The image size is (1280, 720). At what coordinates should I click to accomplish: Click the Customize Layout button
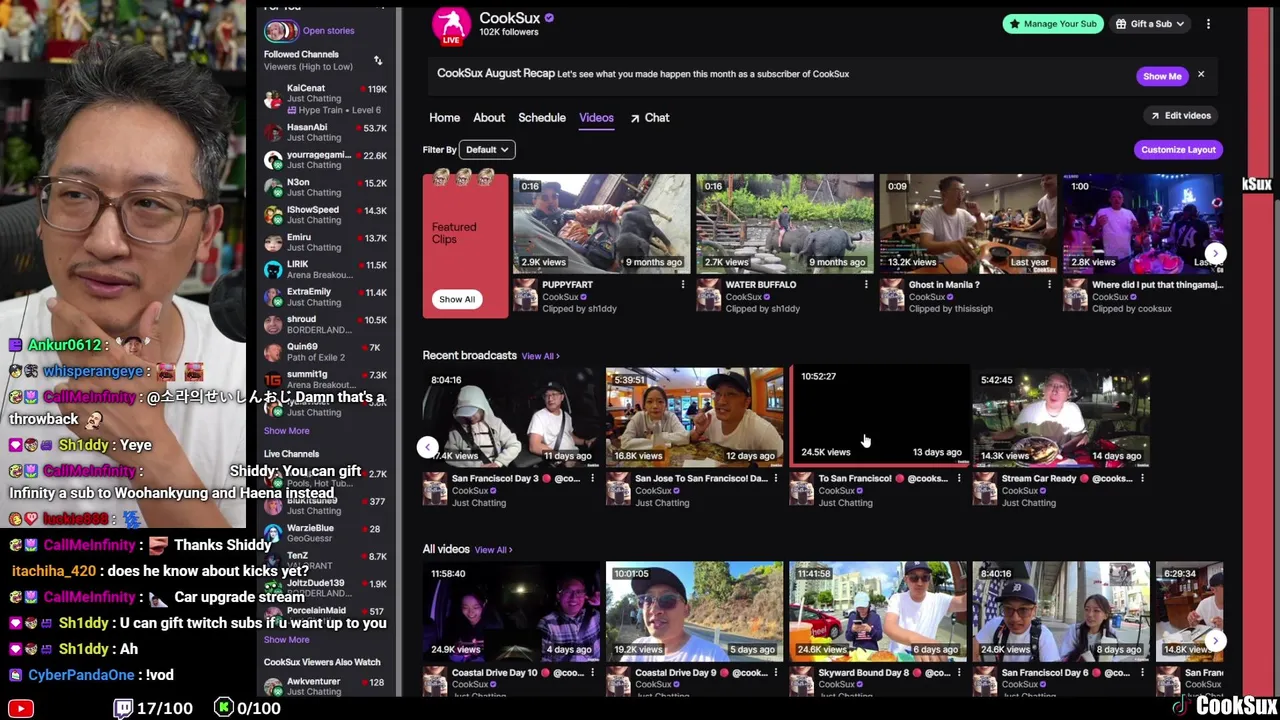tap(1178, 150)
